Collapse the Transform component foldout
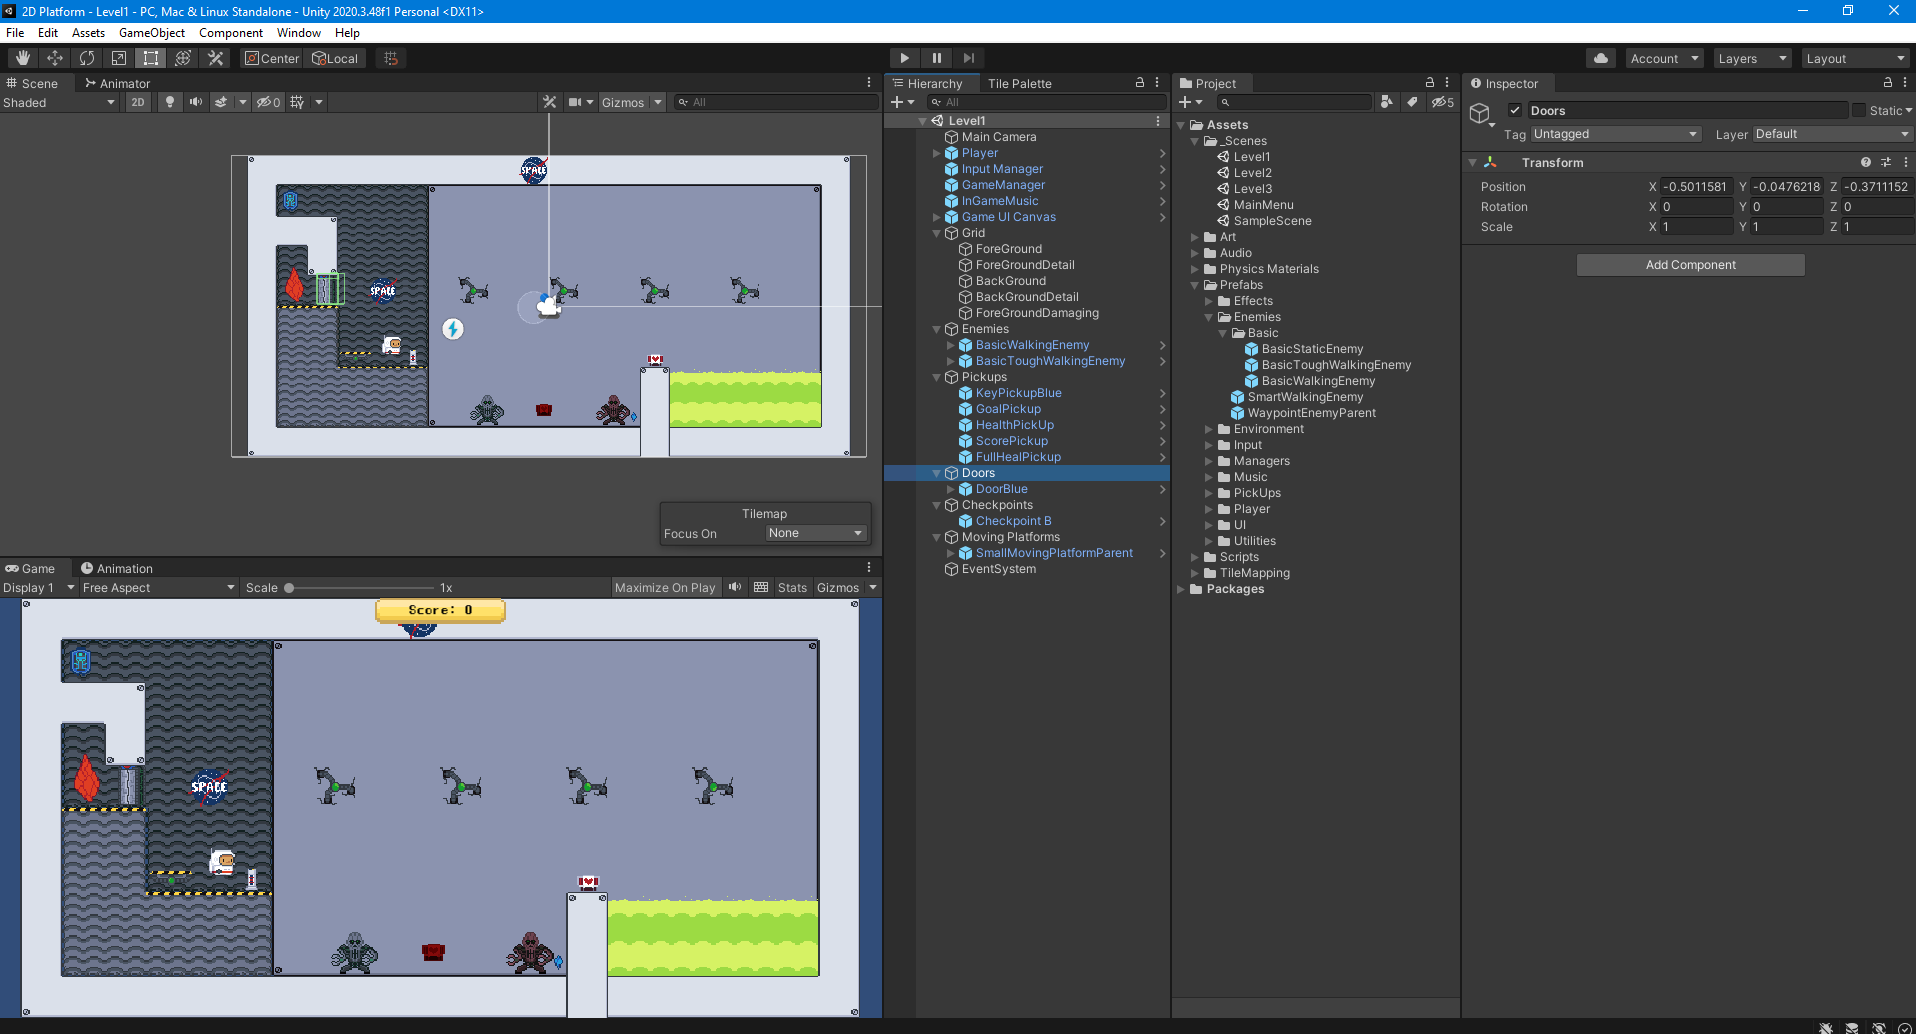This screenshot has height=1034, width=1916. 1472,162
